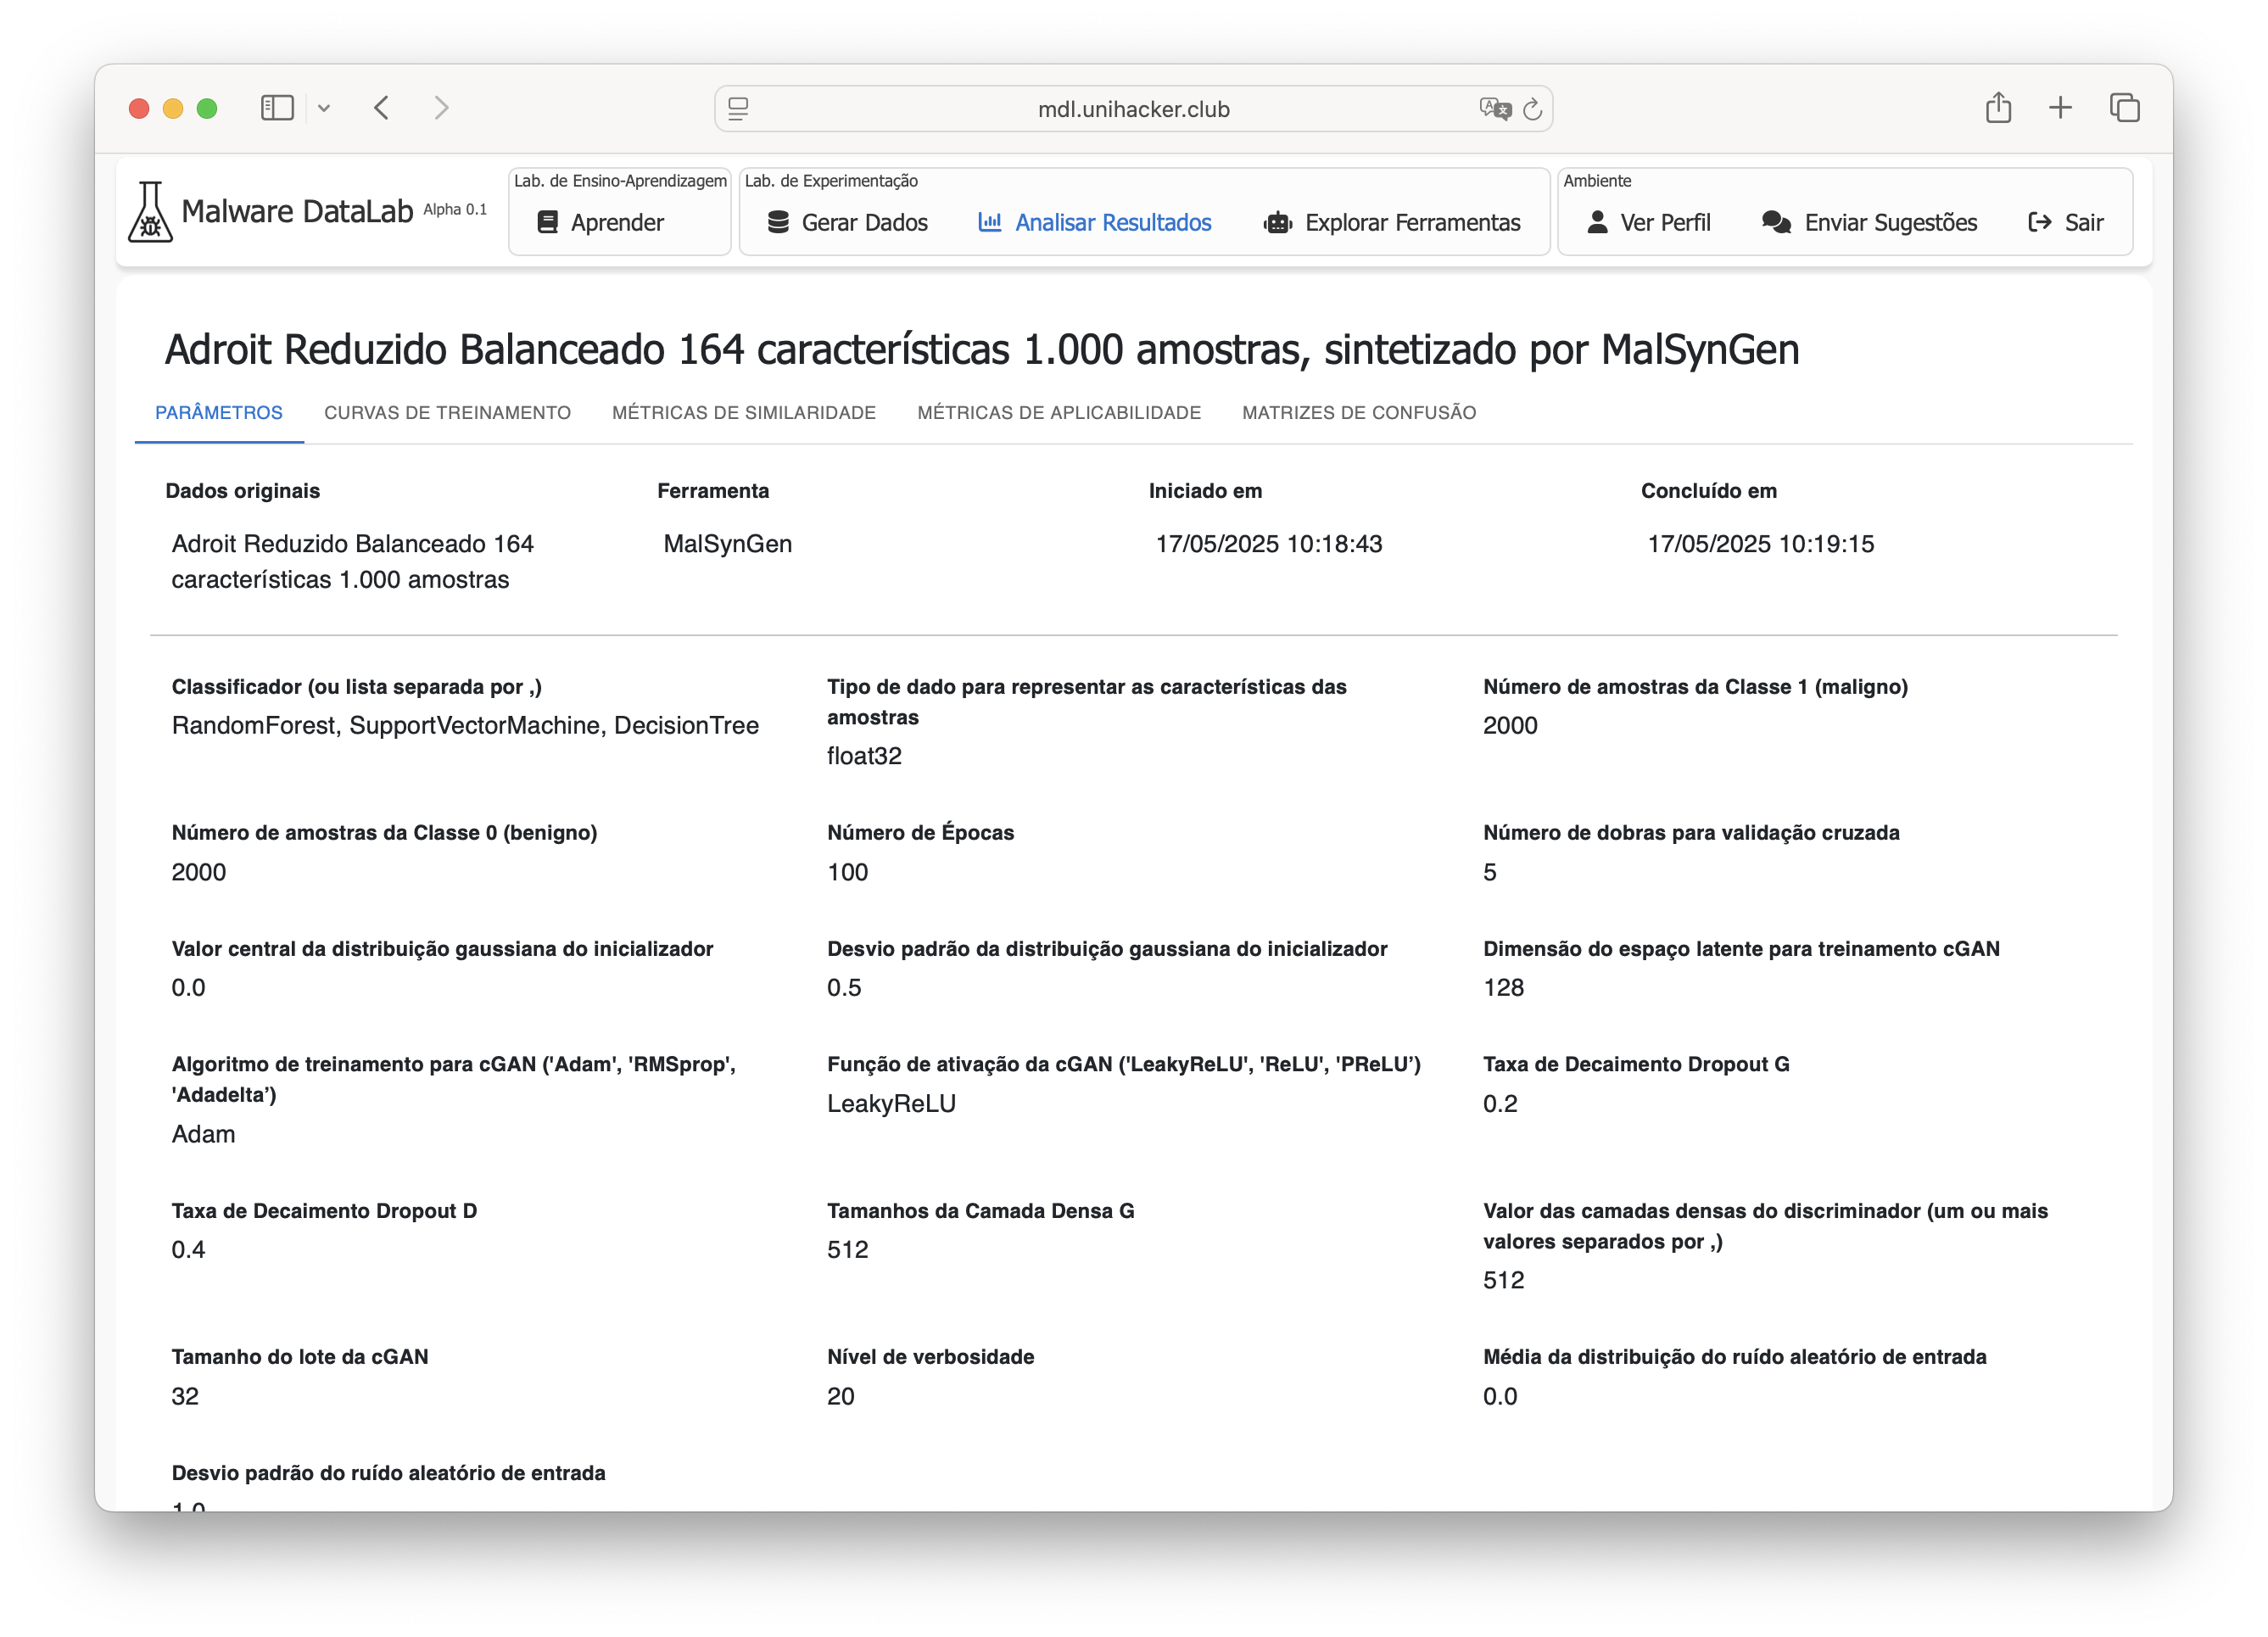Open the MÉTRICAS DE SIMILARIDADE tab
Image resolution: width=2268 pixels, height=1637 pixels.
744,412
